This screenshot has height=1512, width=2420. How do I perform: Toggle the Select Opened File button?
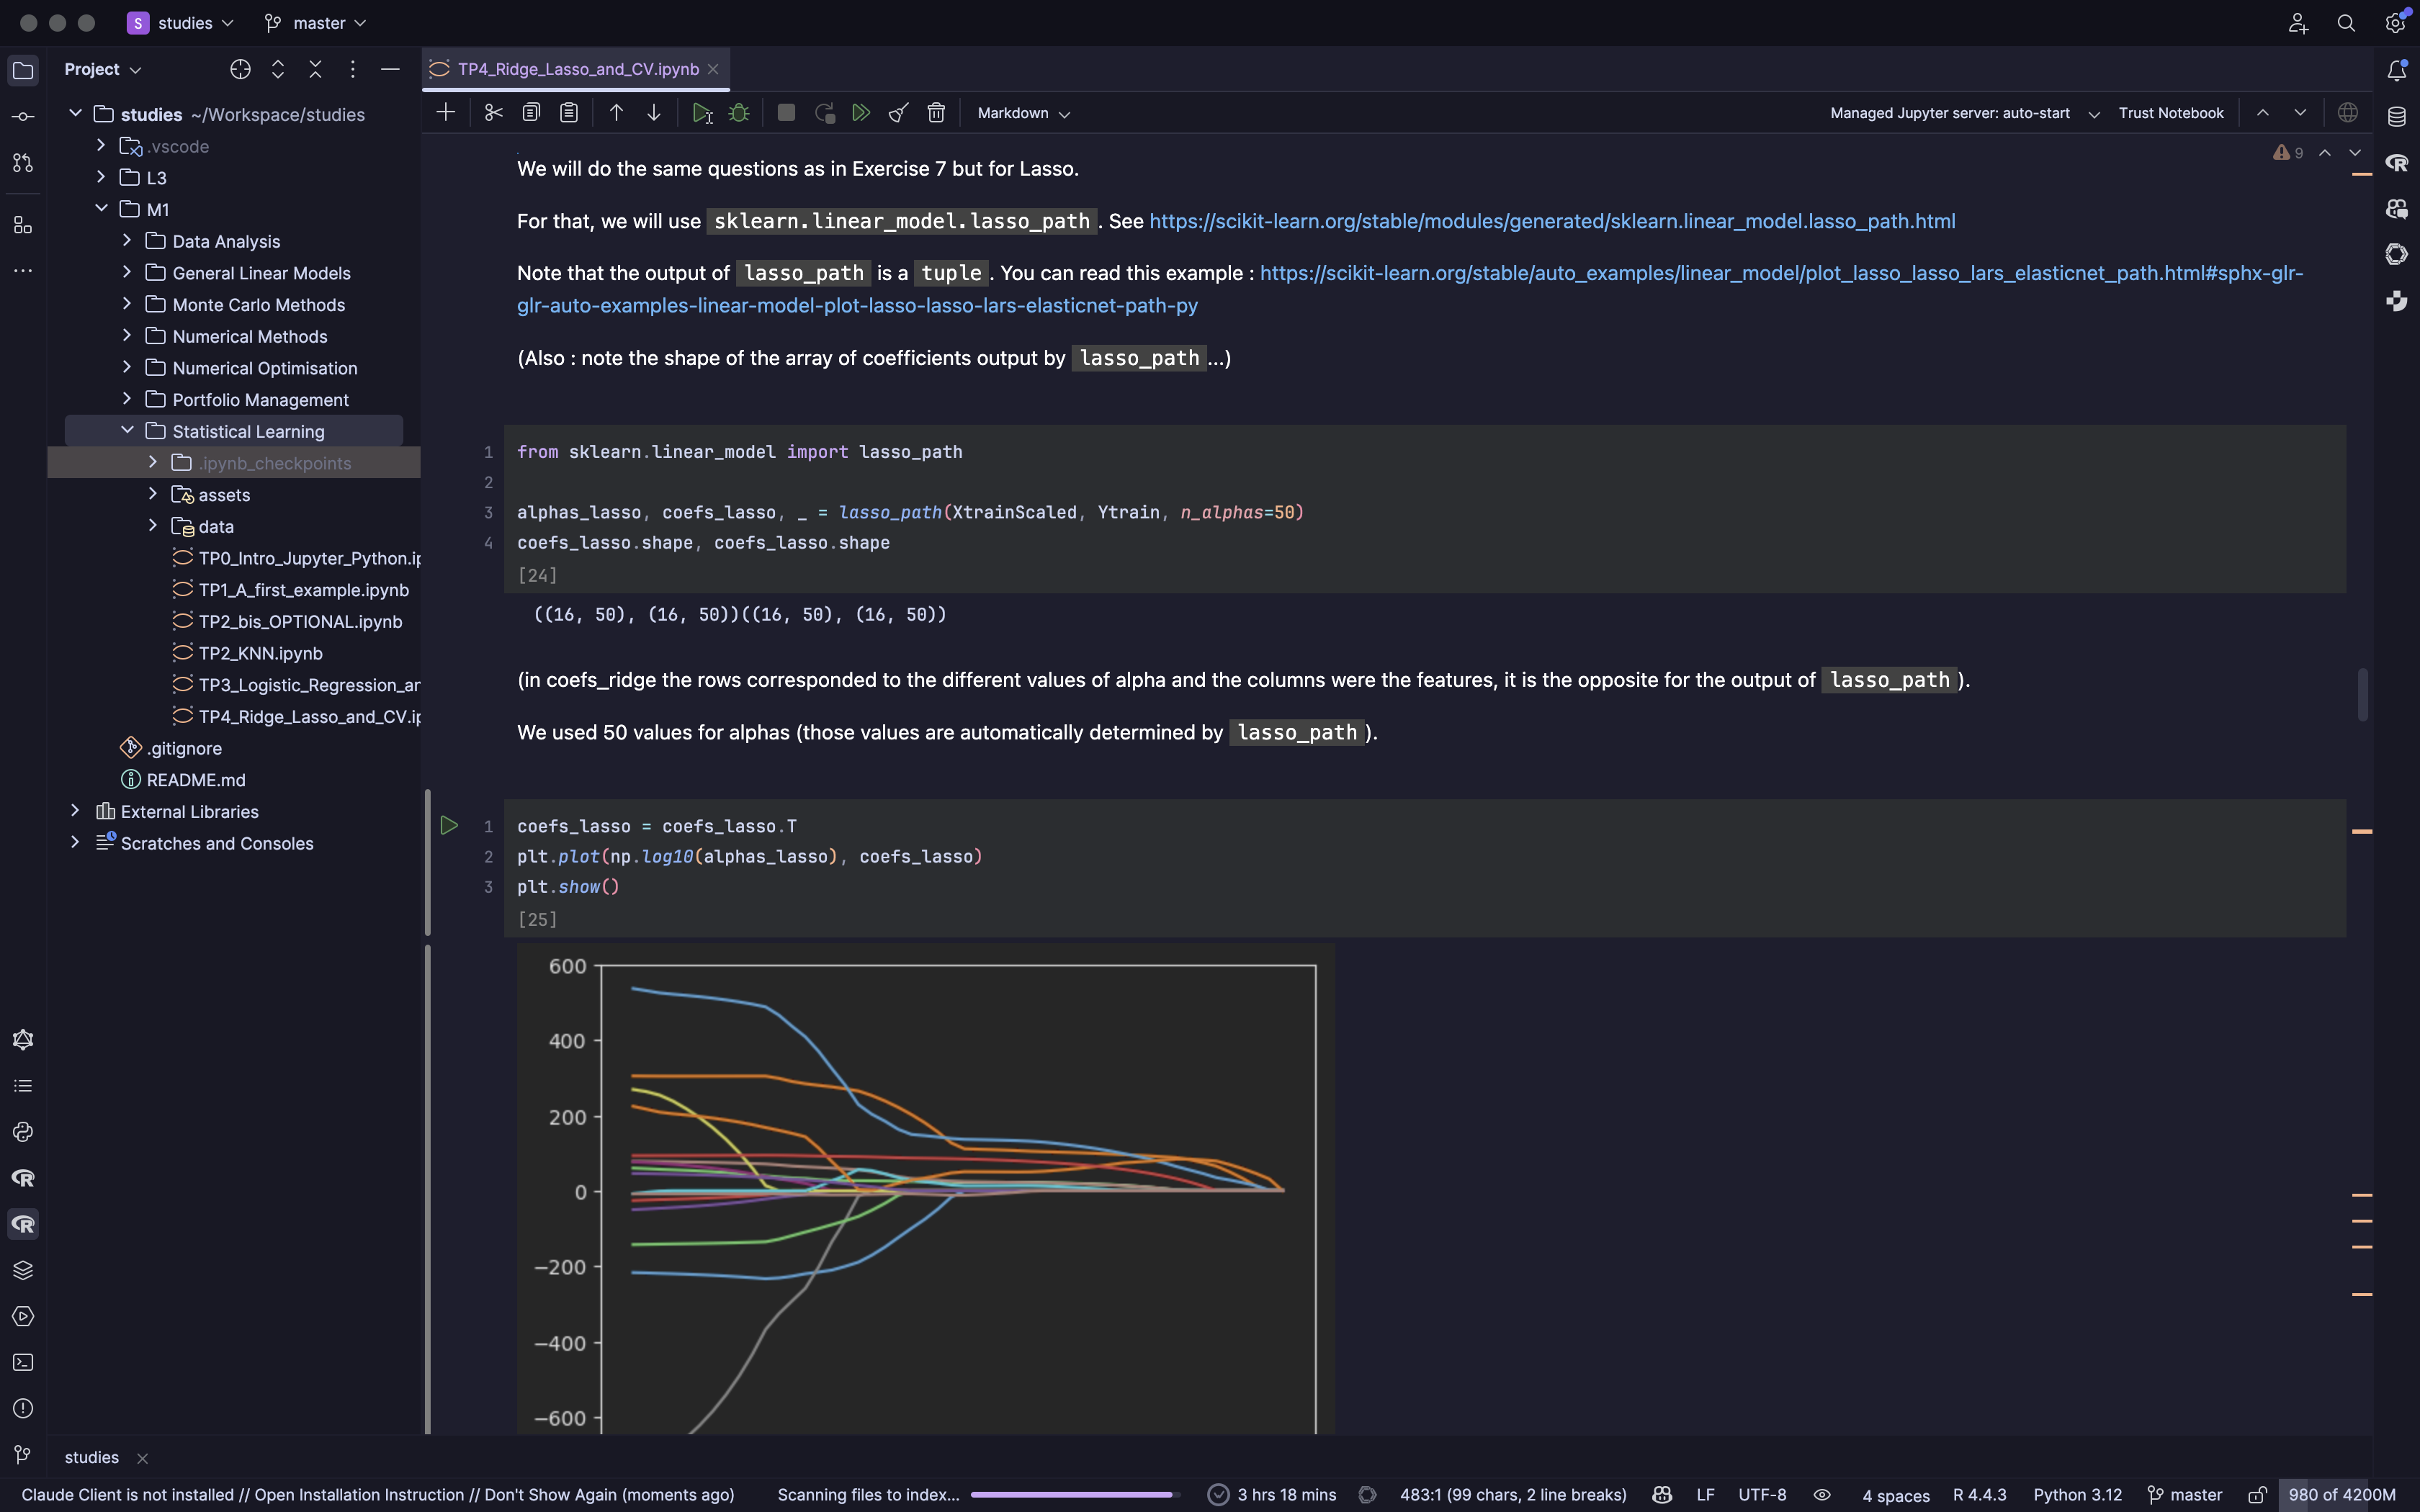240,69
